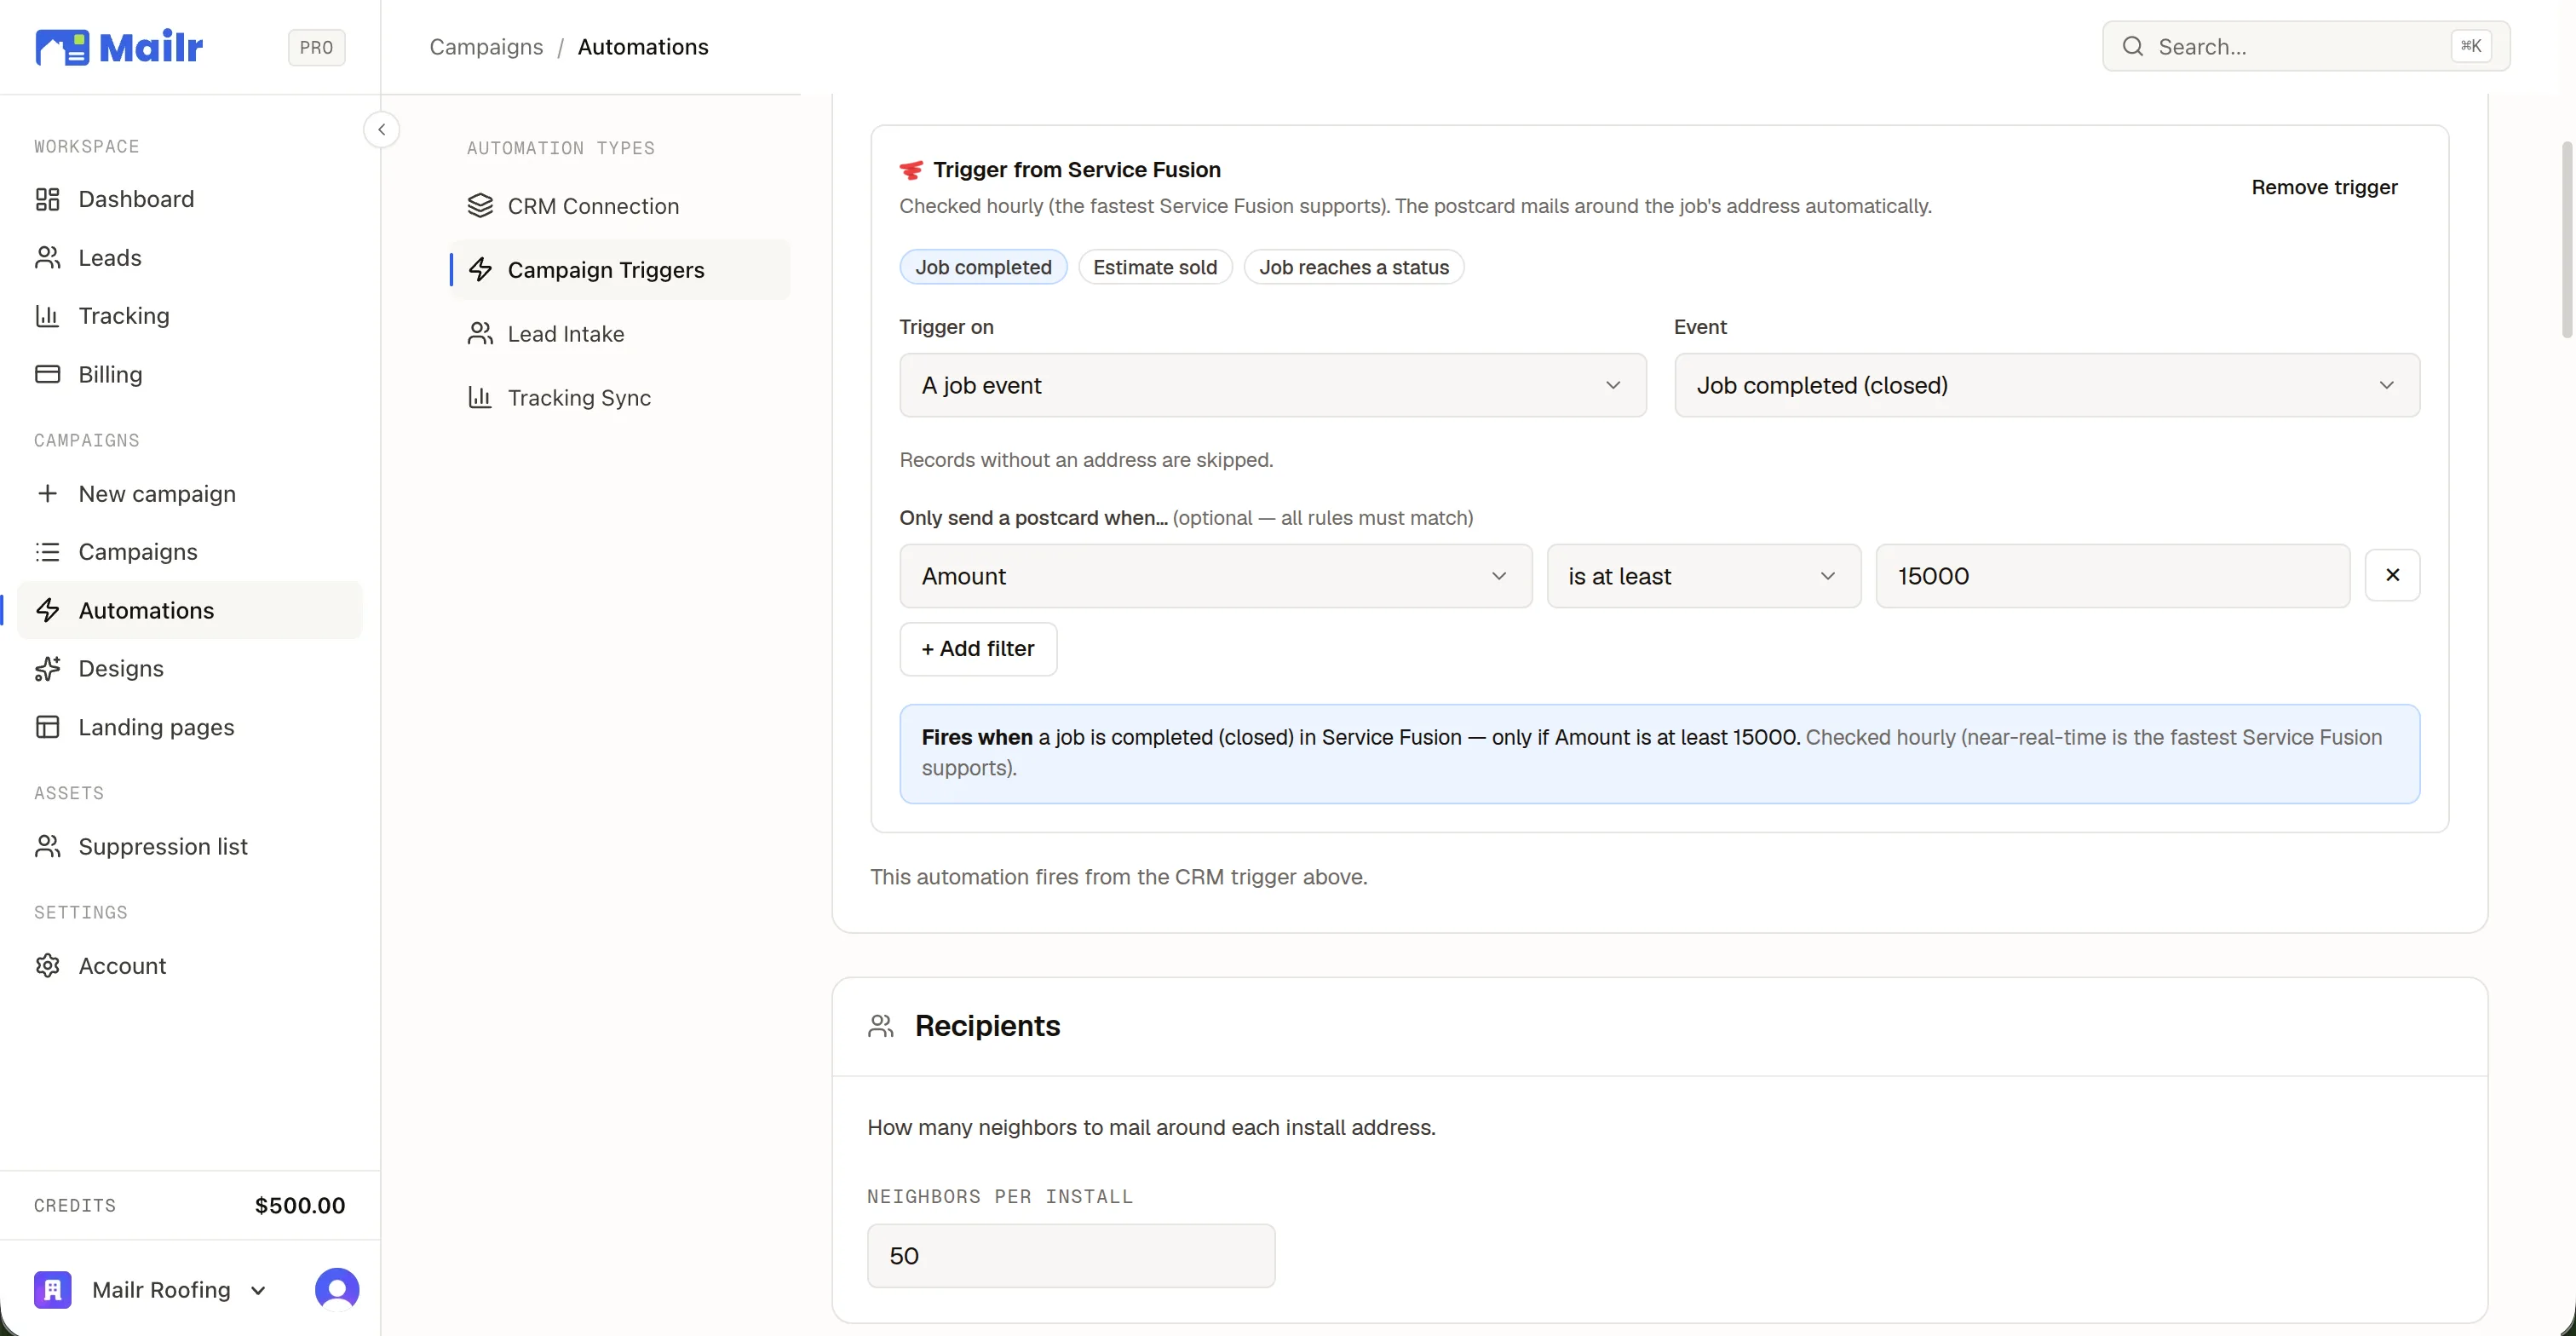This screenshot has width=2576, height=1336.
Task: Click the filter value field containing 15000
Action: tap(2112, 576)
